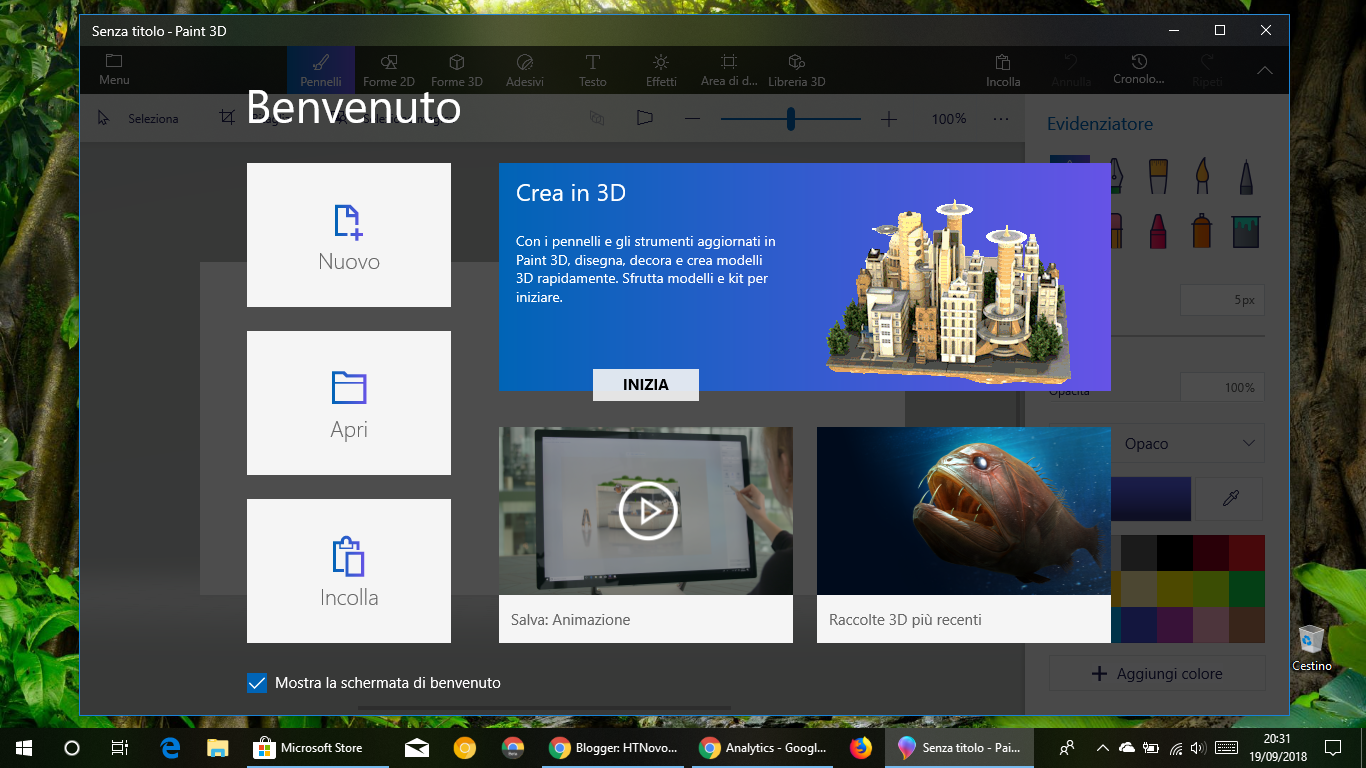The height and width of the screenshot is (768, 1366).
Task: Click the zoom in plus button
Action: pyautogui.click(x=889, y=119)
